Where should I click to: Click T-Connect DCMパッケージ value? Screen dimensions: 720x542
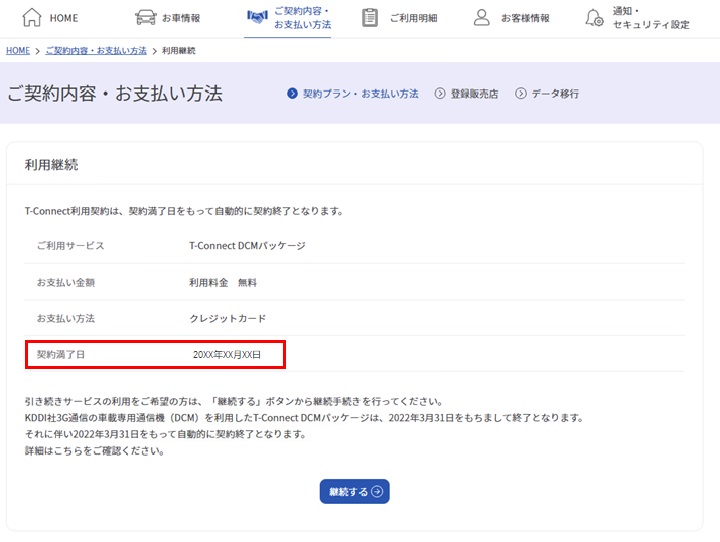point(247,246)
